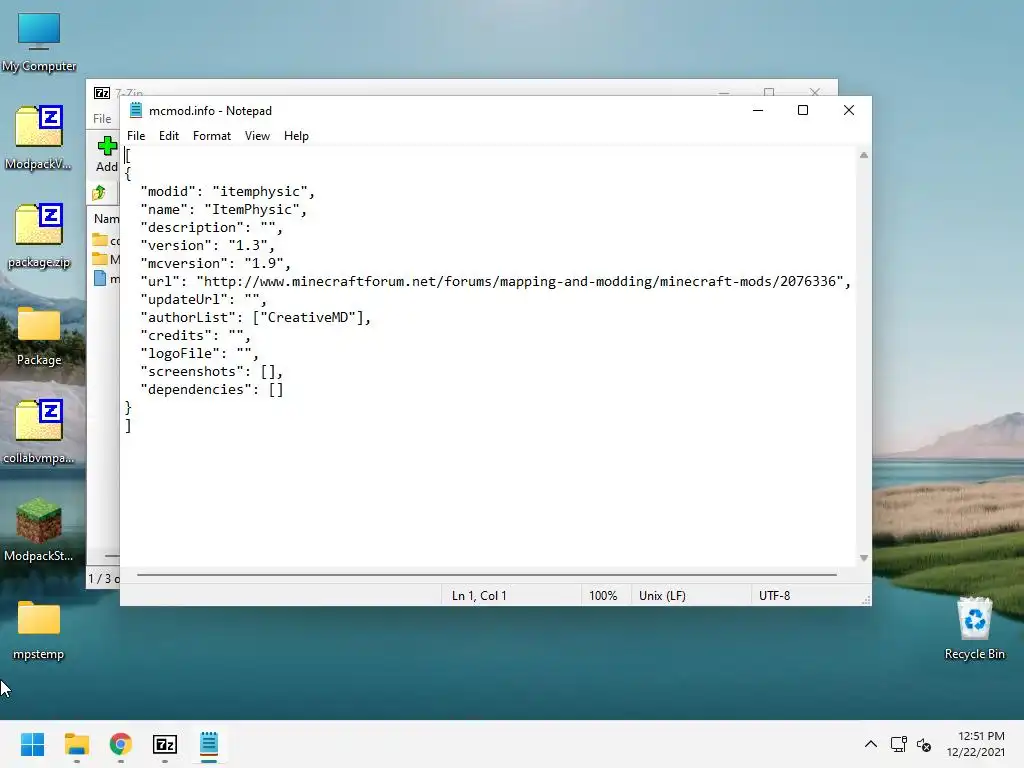Click the Notepad scrollbar up arrow

pyautogui.click(x=863, y=155)
